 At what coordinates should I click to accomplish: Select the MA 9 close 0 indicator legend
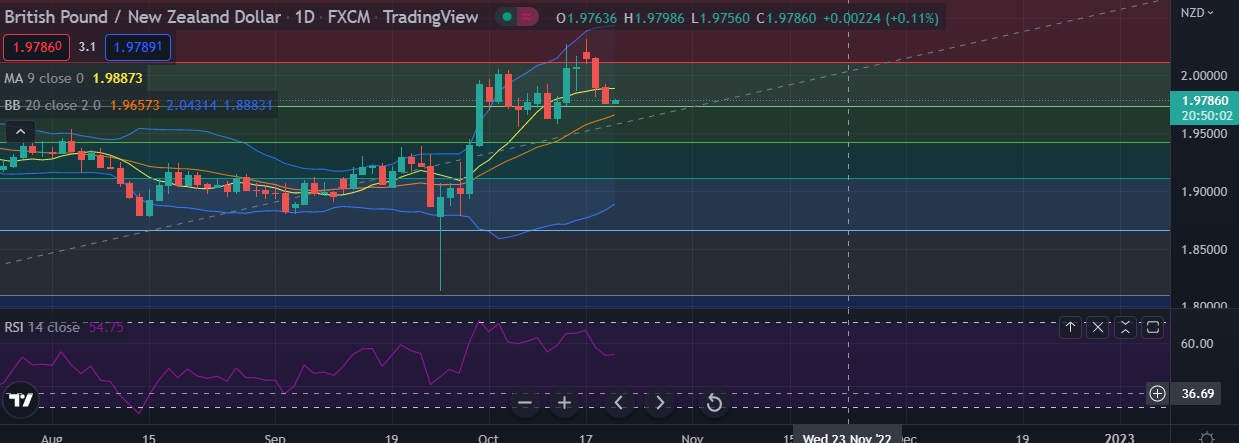45,77
